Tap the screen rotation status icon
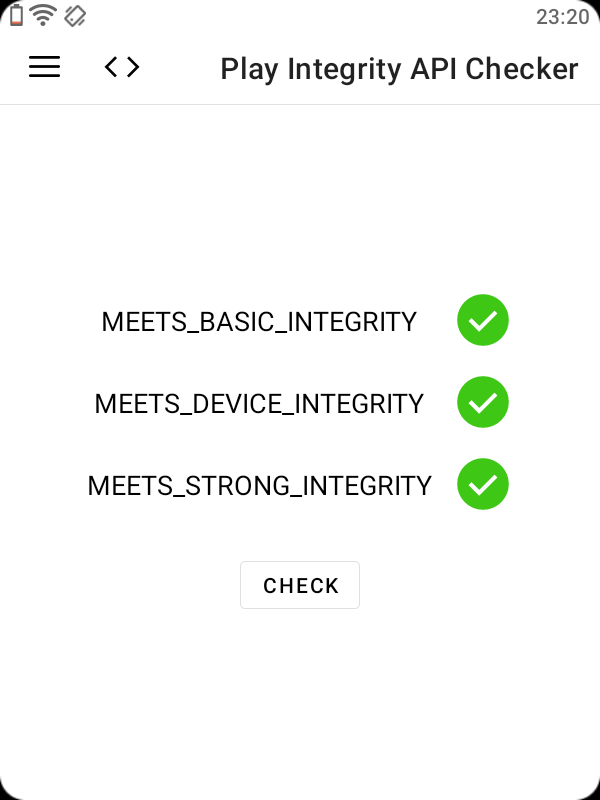Screen dimensions: 600x800 (74, 15)
